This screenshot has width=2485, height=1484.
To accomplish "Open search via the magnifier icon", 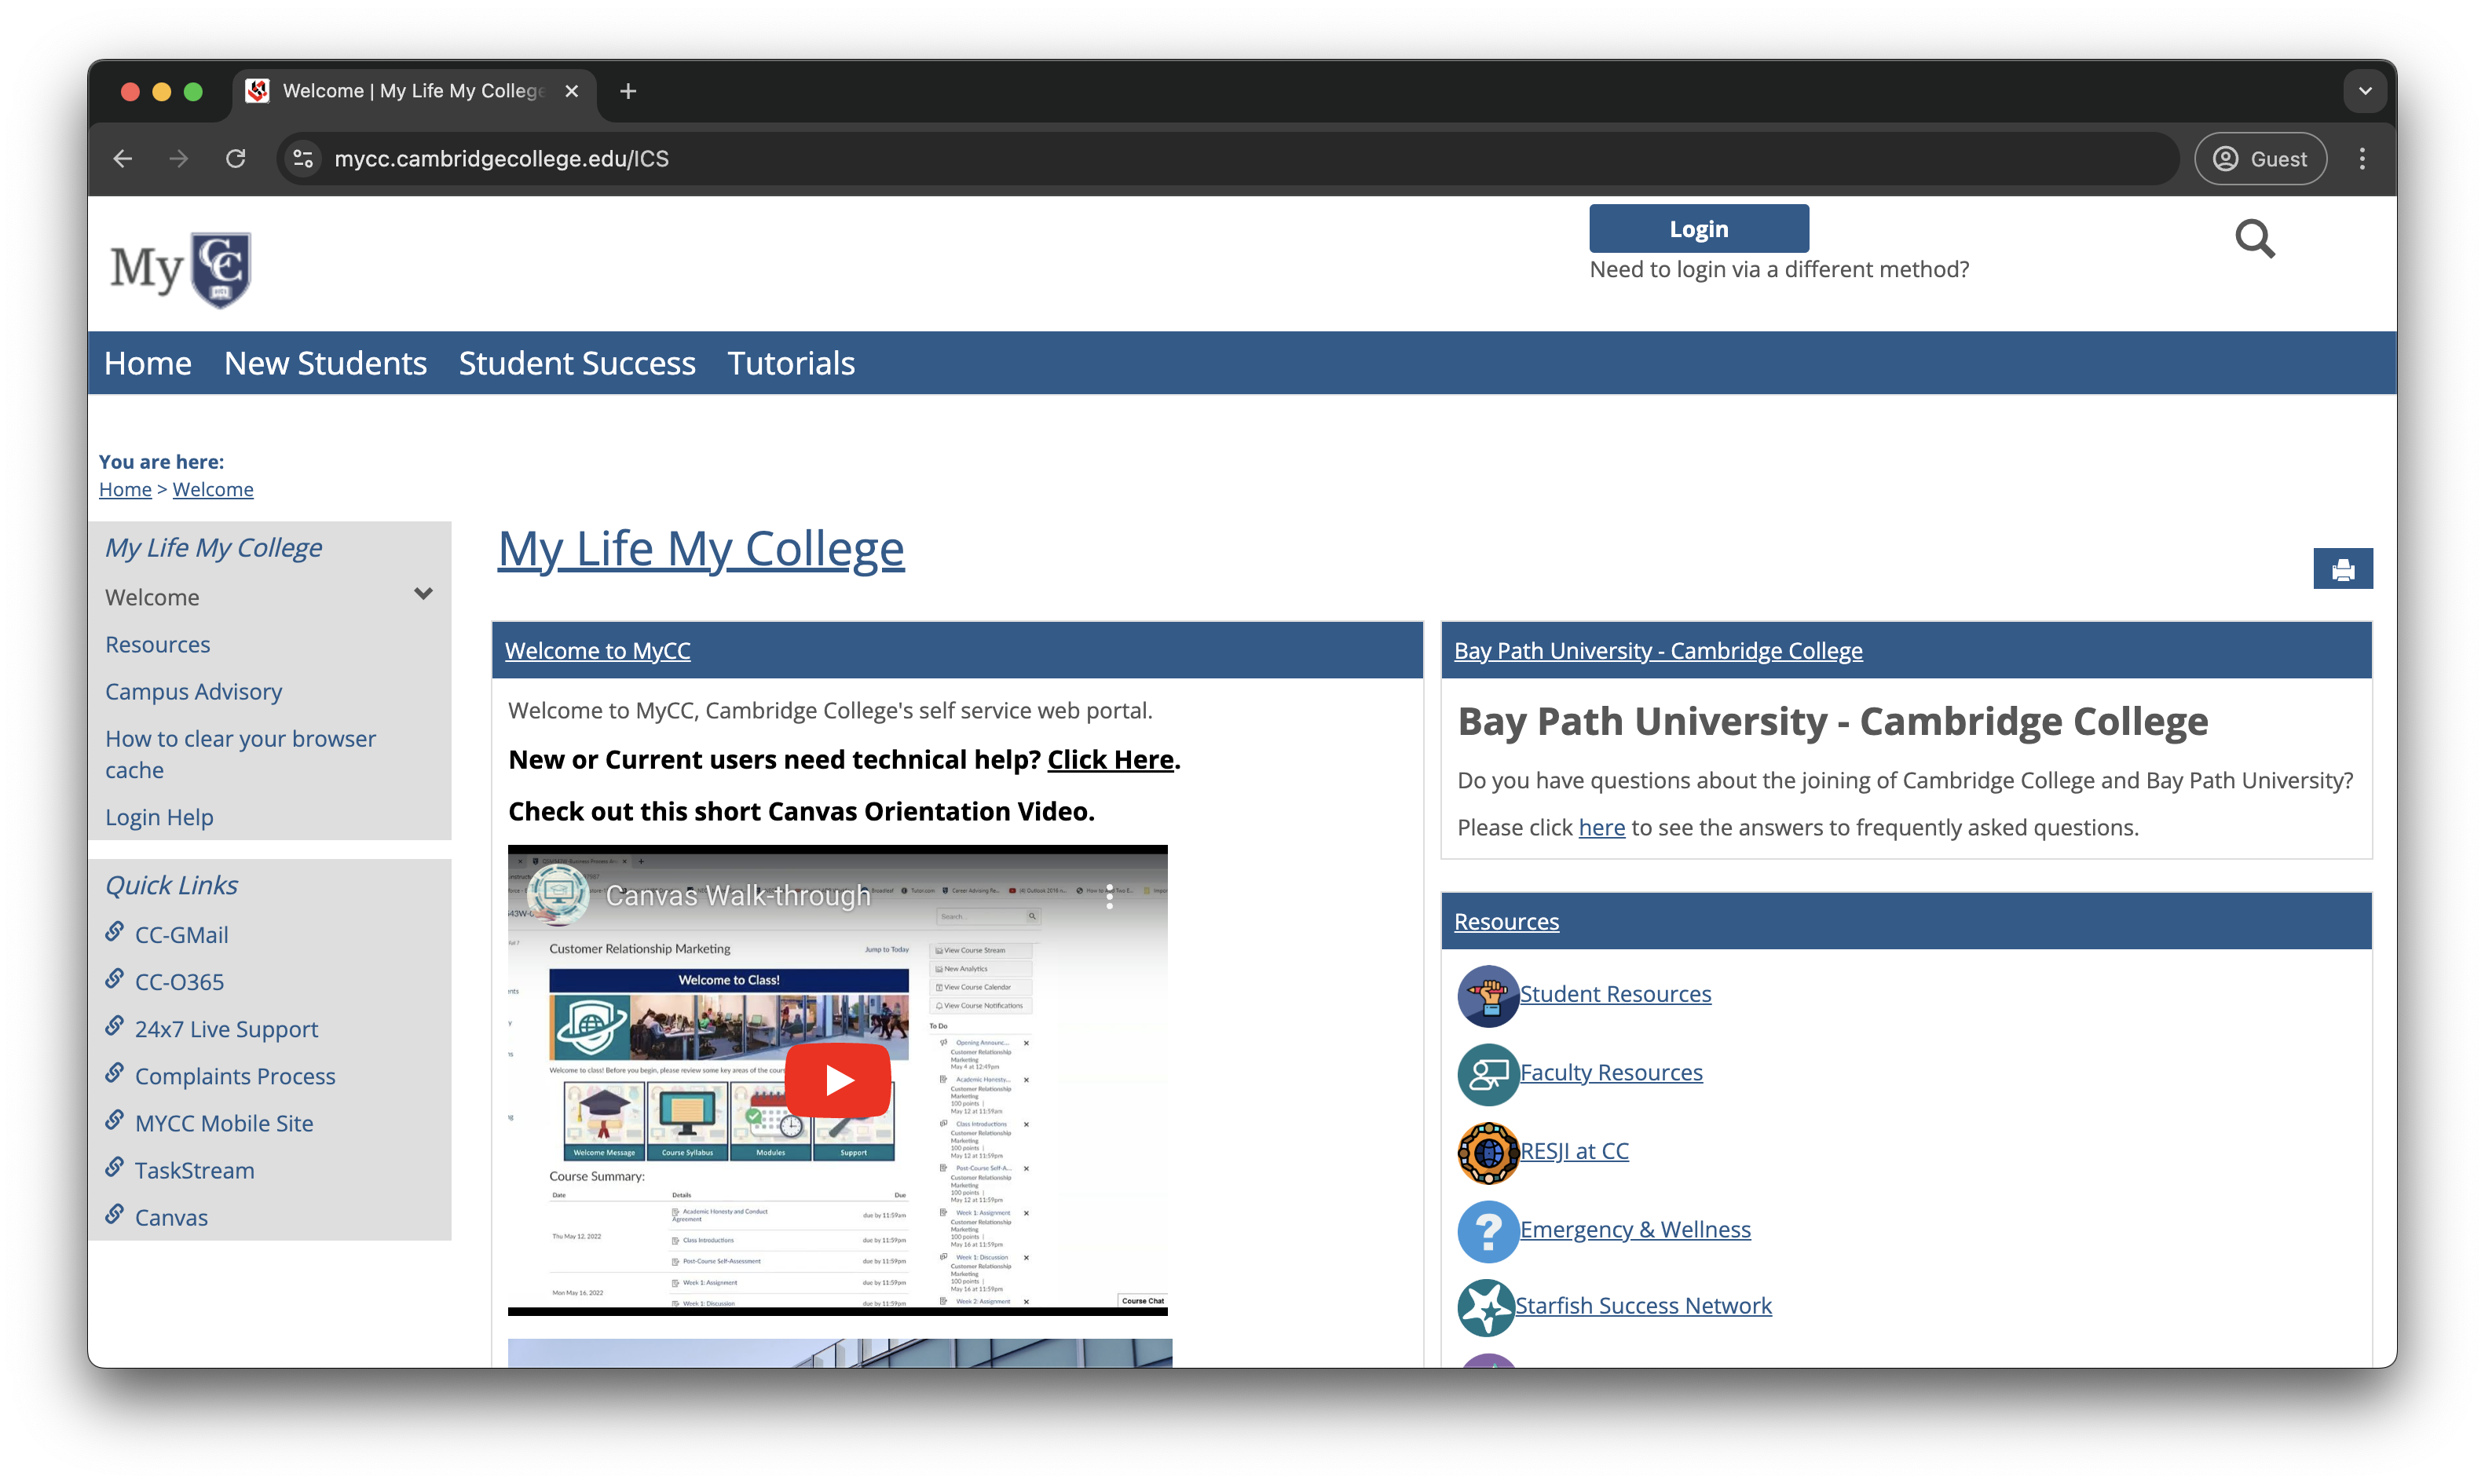I will coord(2255,239).
